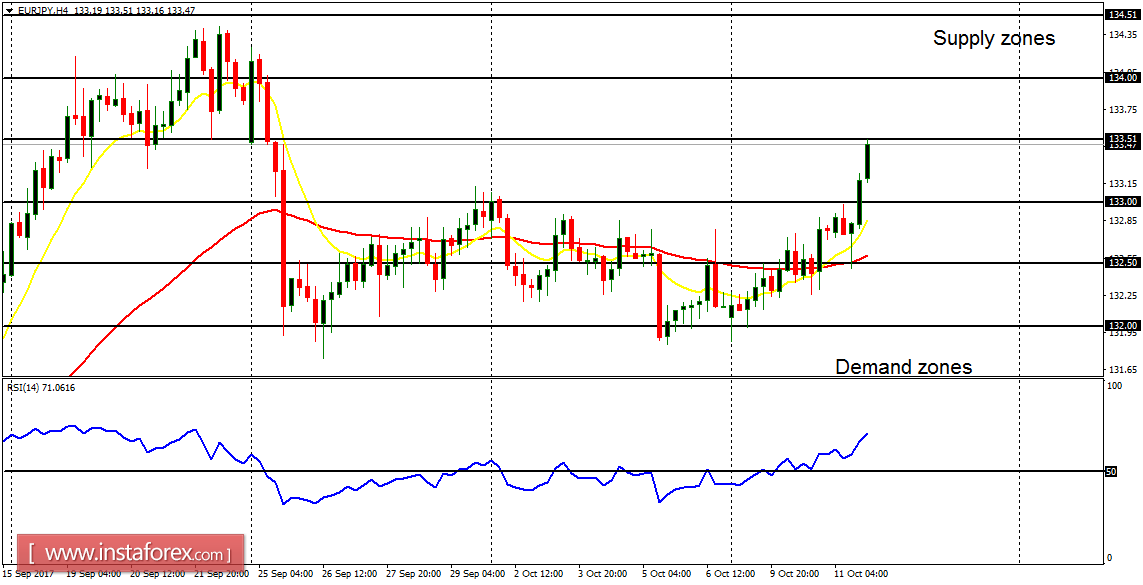Image resolution: width=1143 pixels, height=585 pixels.
Task: Select the 132.50 demand zone price label
Action: [1120, 263]
